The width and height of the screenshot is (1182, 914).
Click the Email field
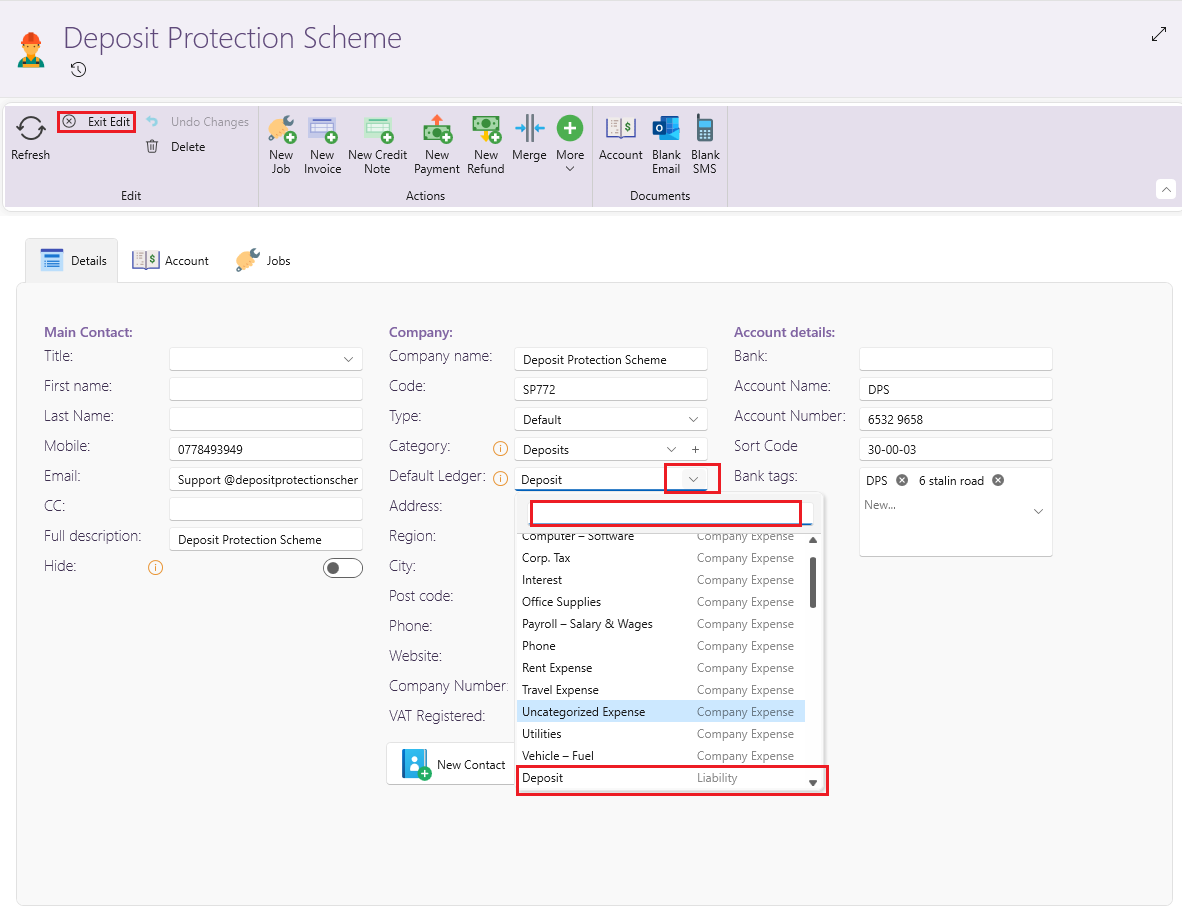pyautogui.click(x=266, y=480)
